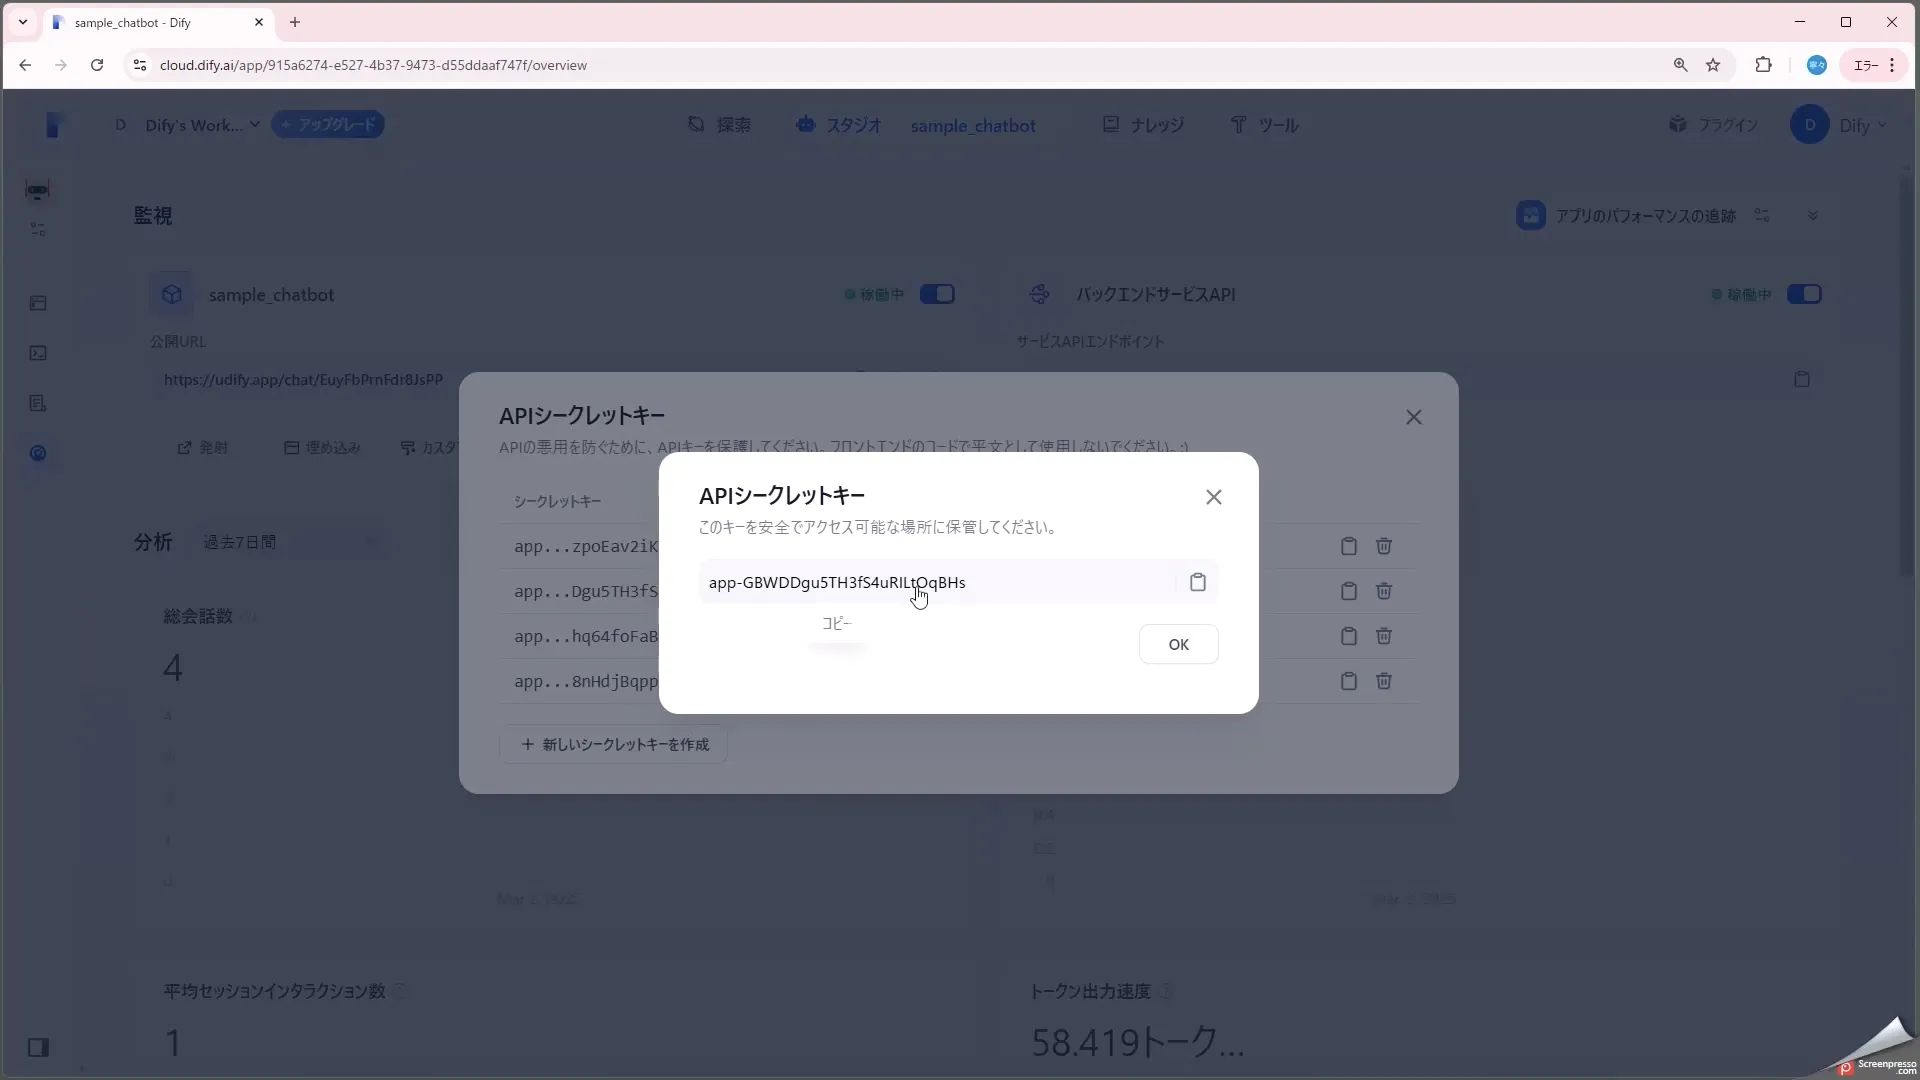
Task: Expand the tracing panel chevron
Action: 1812,216
